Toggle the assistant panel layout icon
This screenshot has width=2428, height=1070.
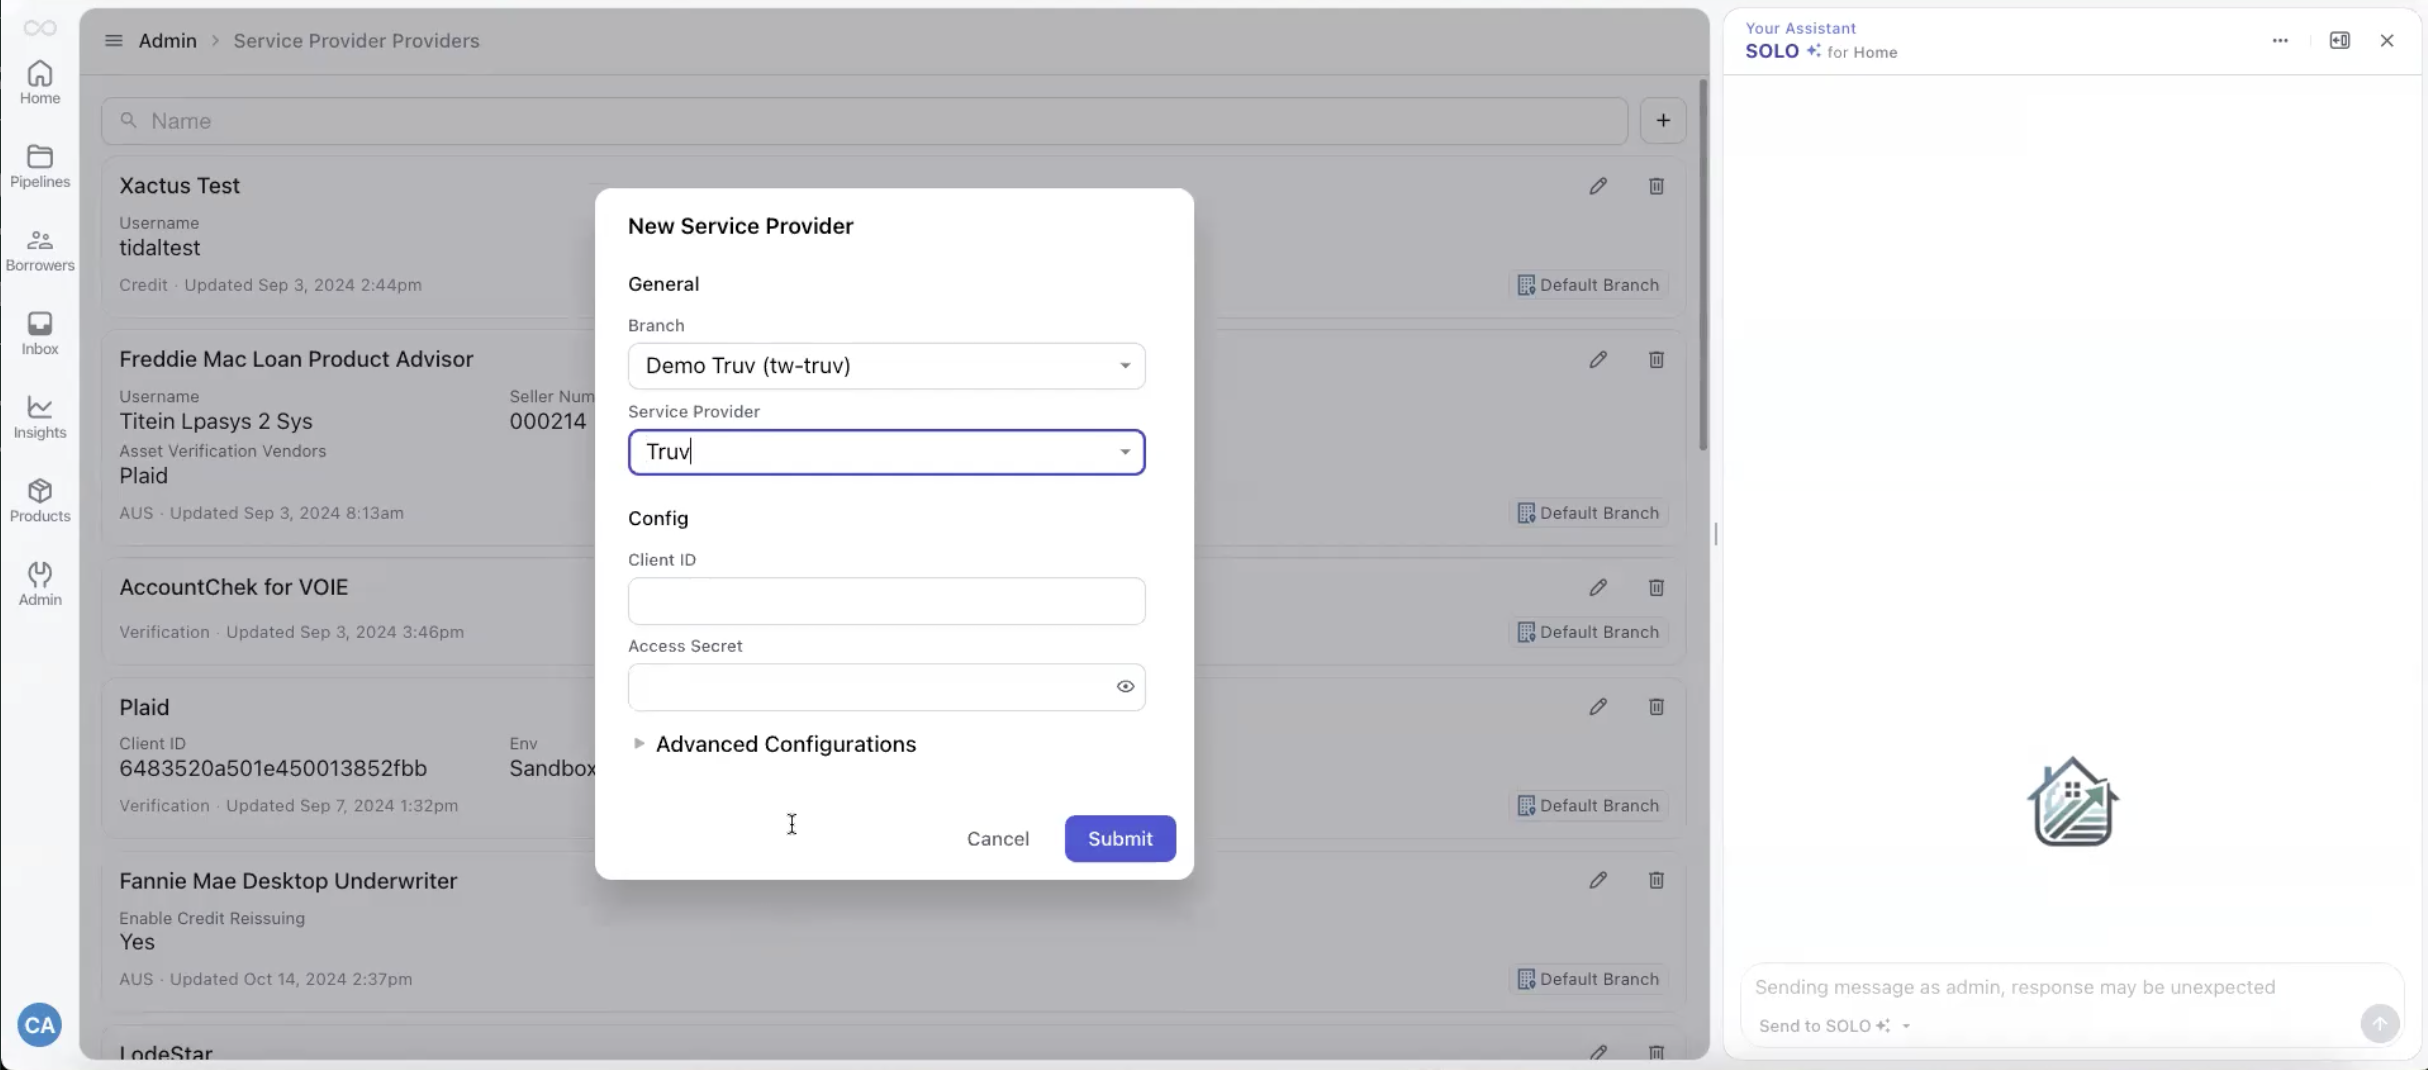2339,40
